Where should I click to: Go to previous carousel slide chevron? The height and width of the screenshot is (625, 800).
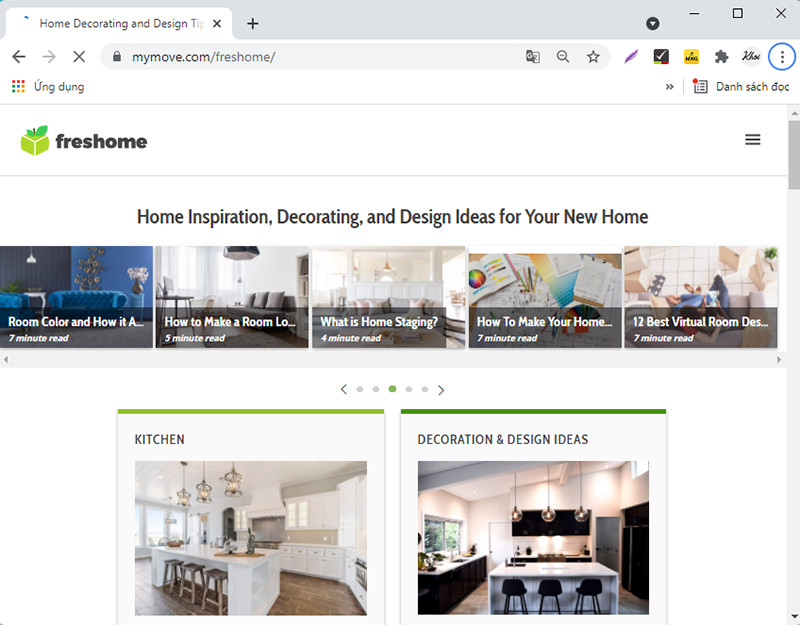pos(344,389)
